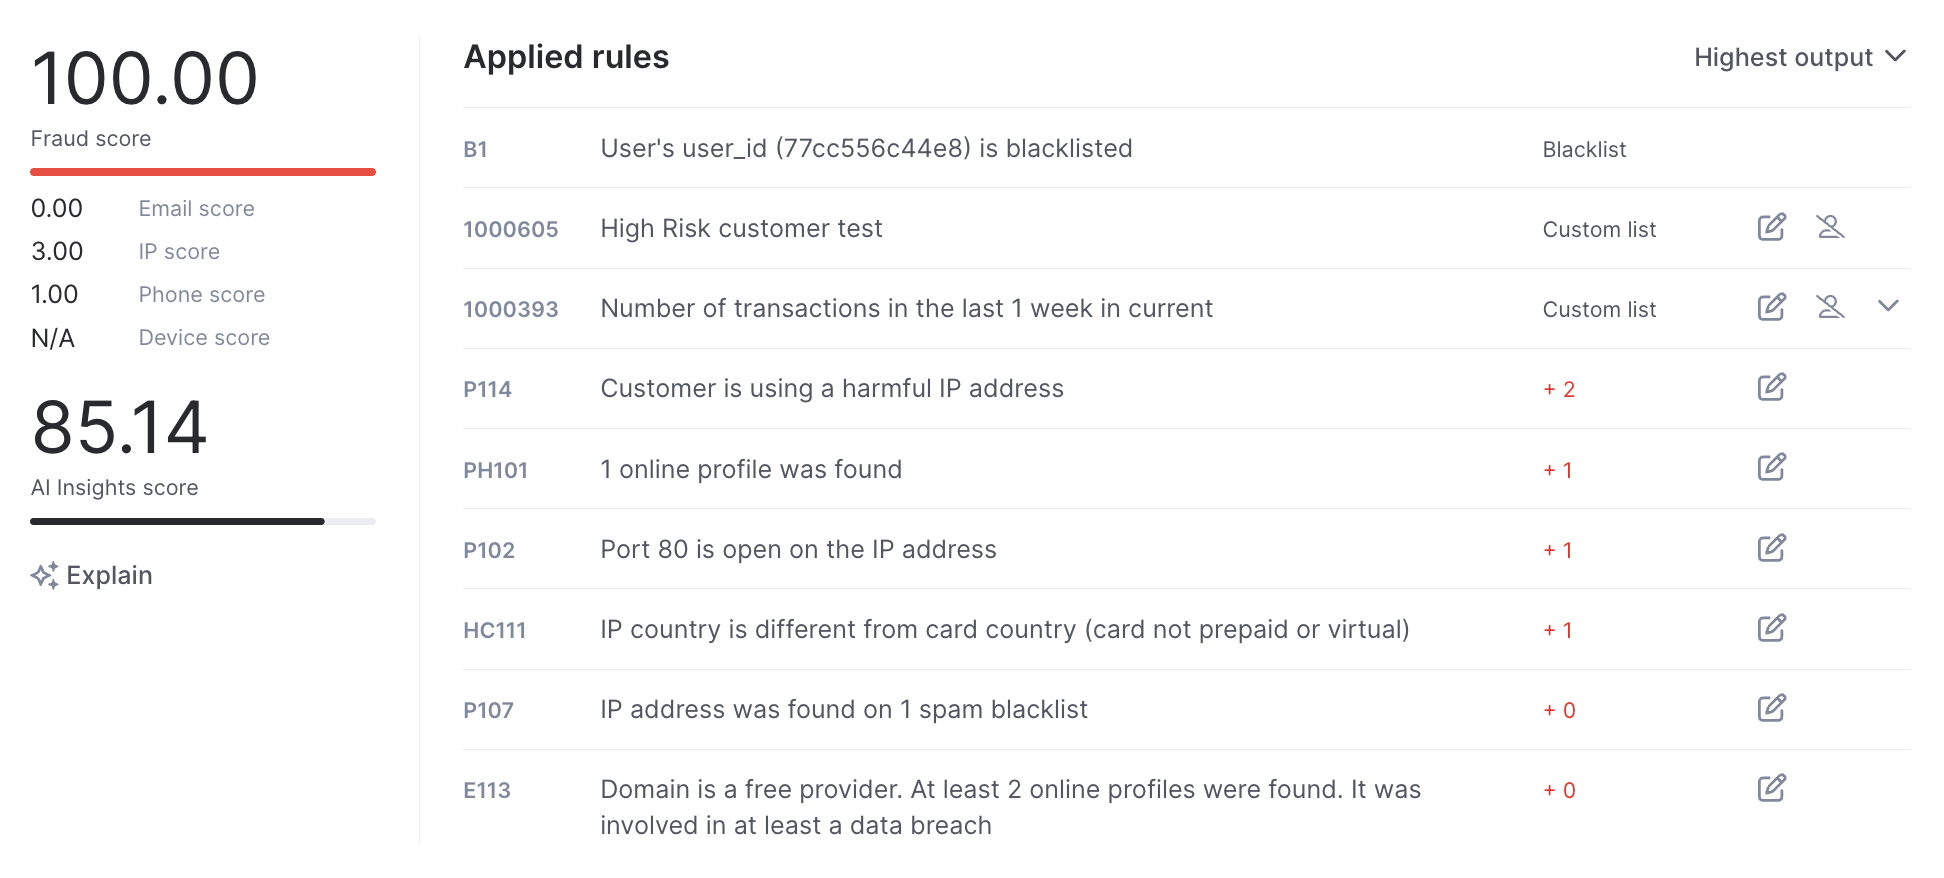Screen dimensions: 1944x878
Task: Edit rule P102 Port 80 open
Action: 1771,549
